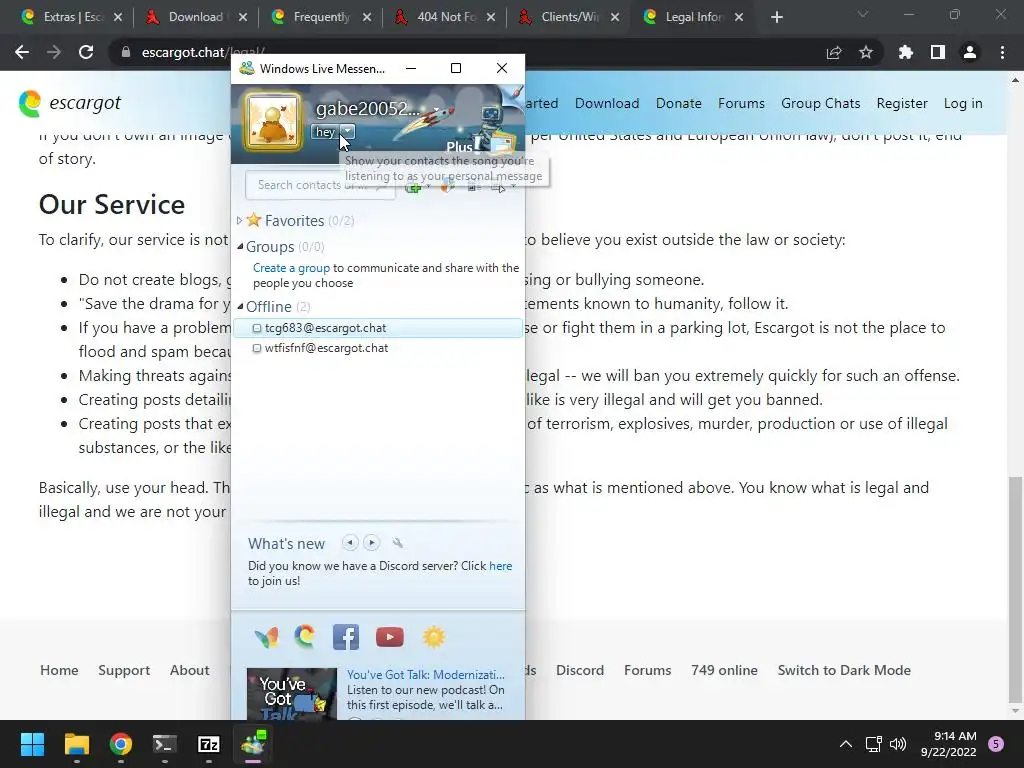
Task: Click Support footer link
Action: 124,670
